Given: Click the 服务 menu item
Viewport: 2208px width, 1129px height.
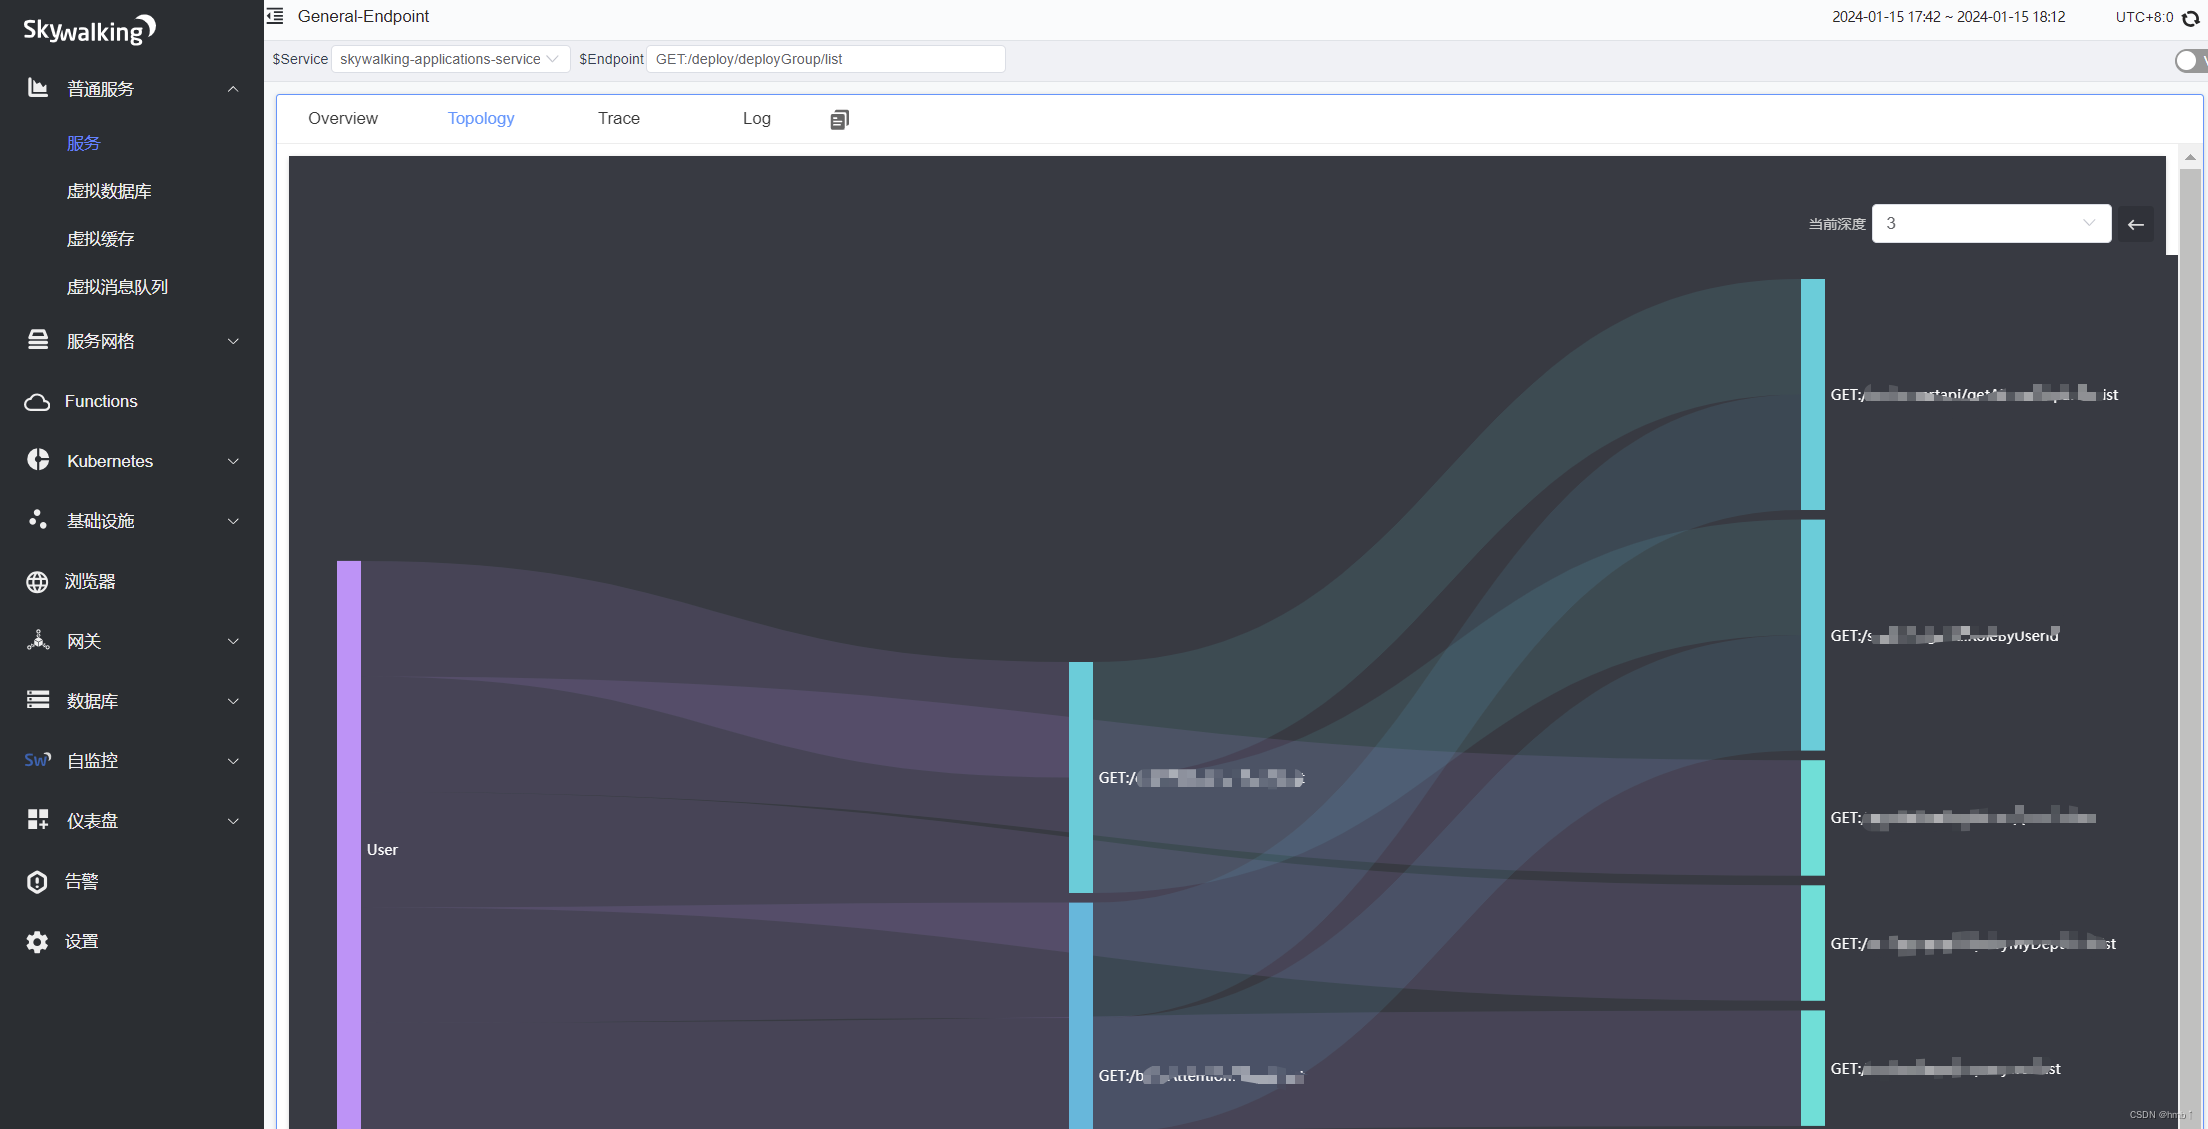Looking at the screenshot, I should pos(82,143).
